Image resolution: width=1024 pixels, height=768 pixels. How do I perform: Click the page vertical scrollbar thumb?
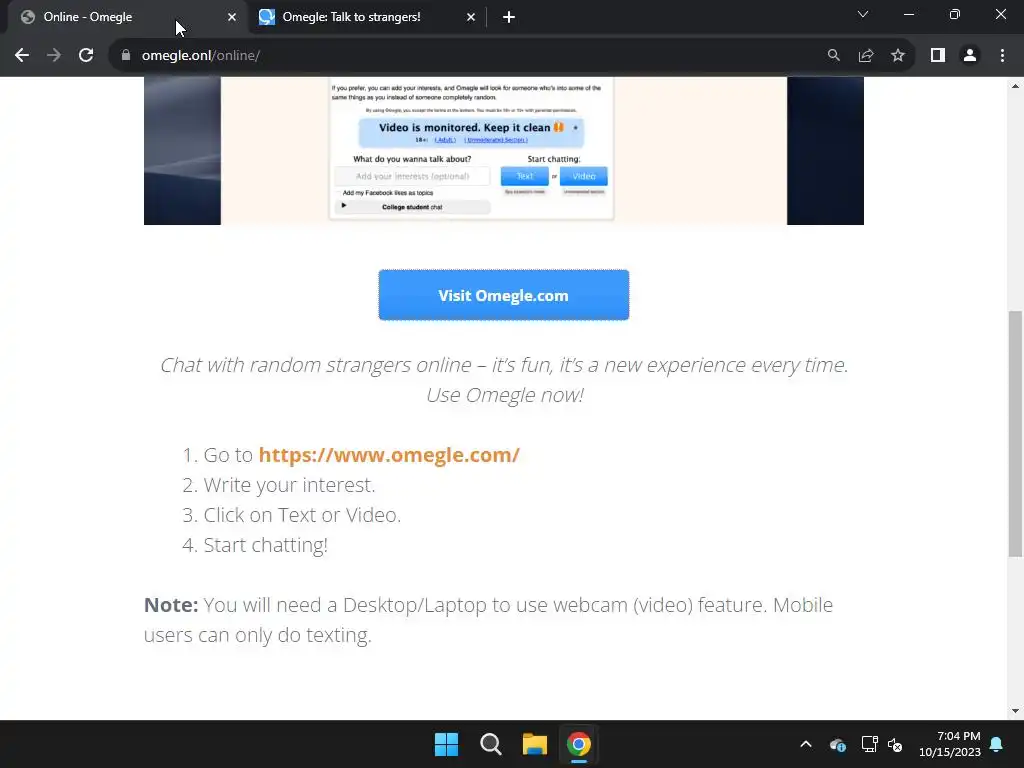coord(1015,434)
